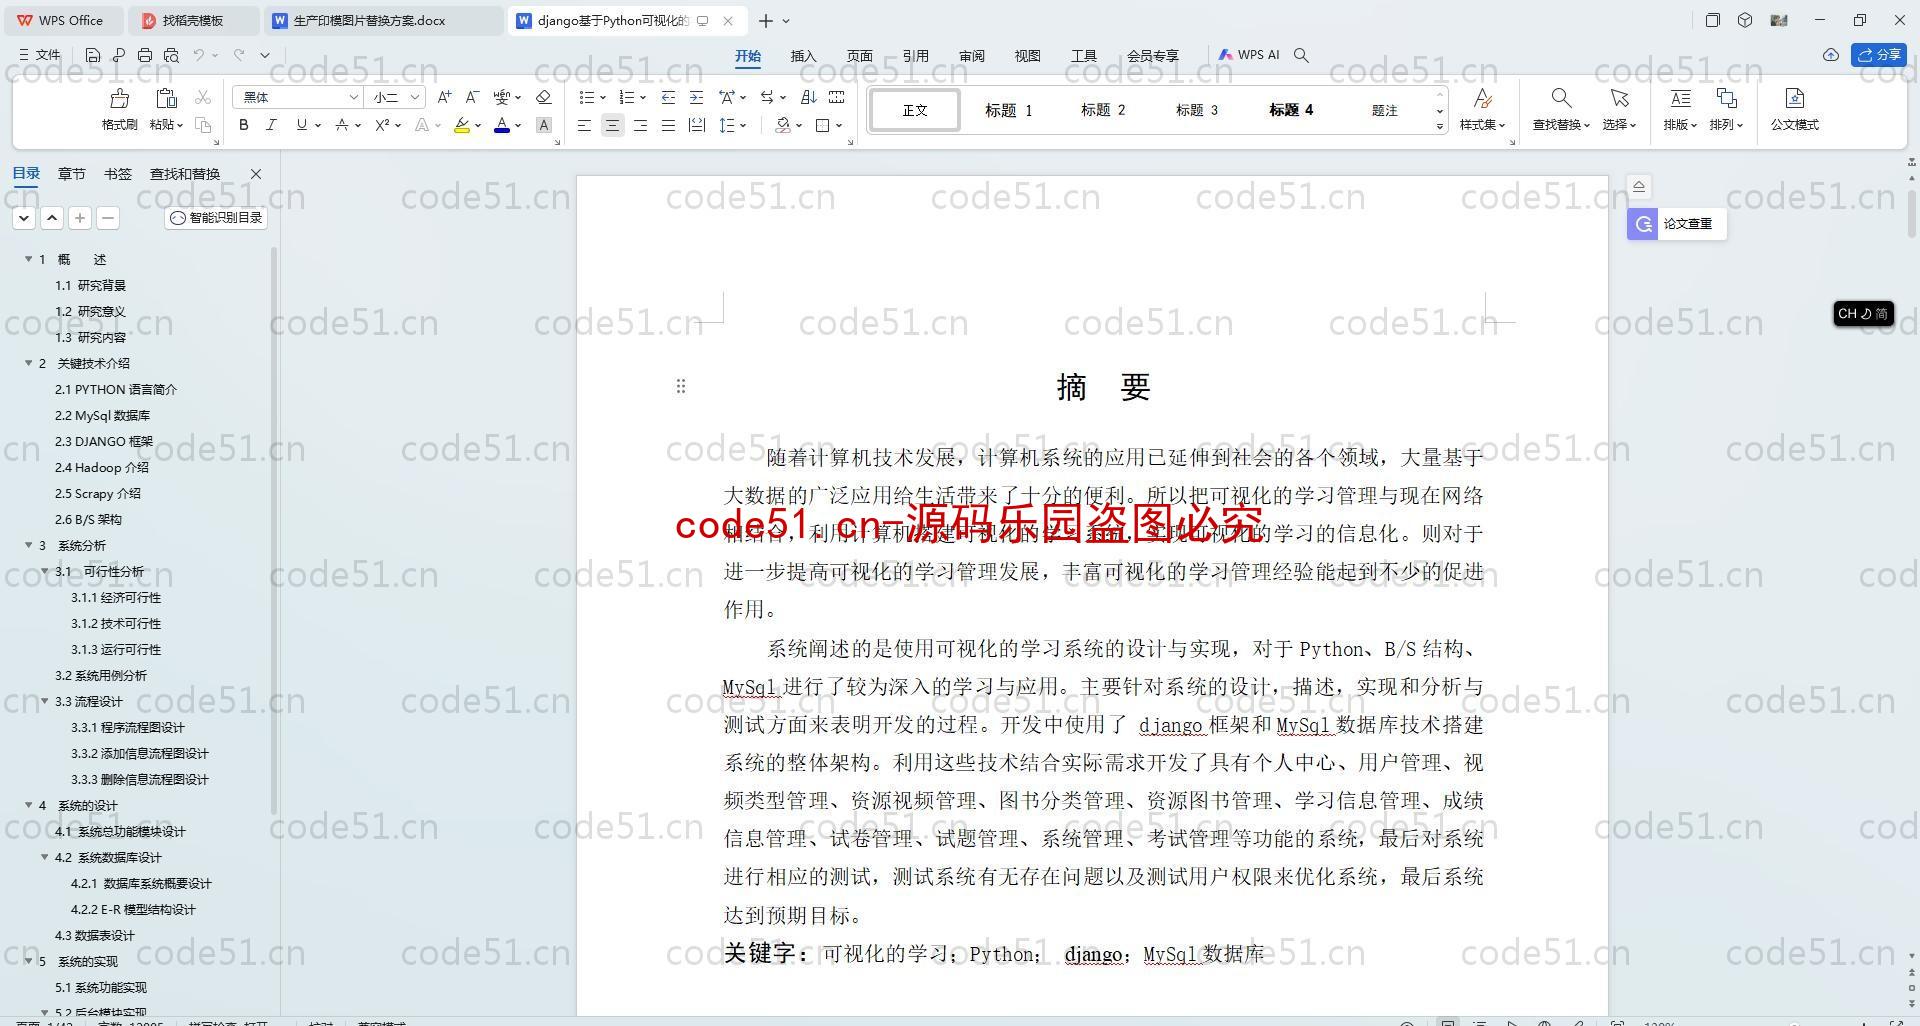This screenshot has height=1026, width=1920.
Task: Click the undo arrow
Action: tap(199, 55)
